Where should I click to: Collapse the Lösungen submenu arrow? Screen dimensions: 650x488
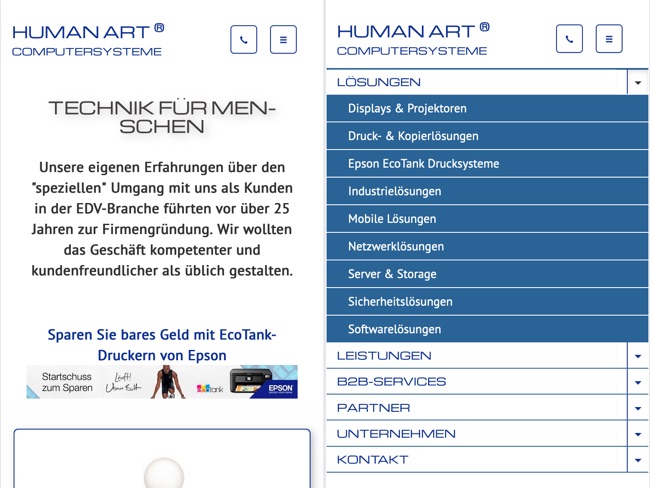[x=637, y=83]
